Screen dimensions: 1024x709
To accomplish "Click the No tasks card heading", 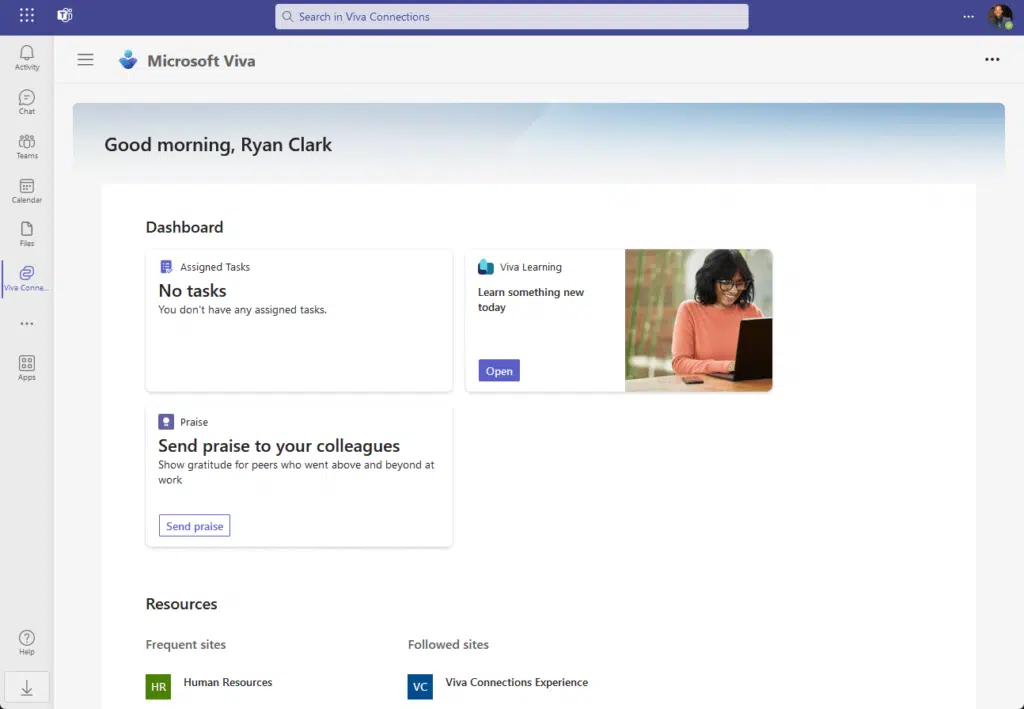I will [x=192, y=291].
